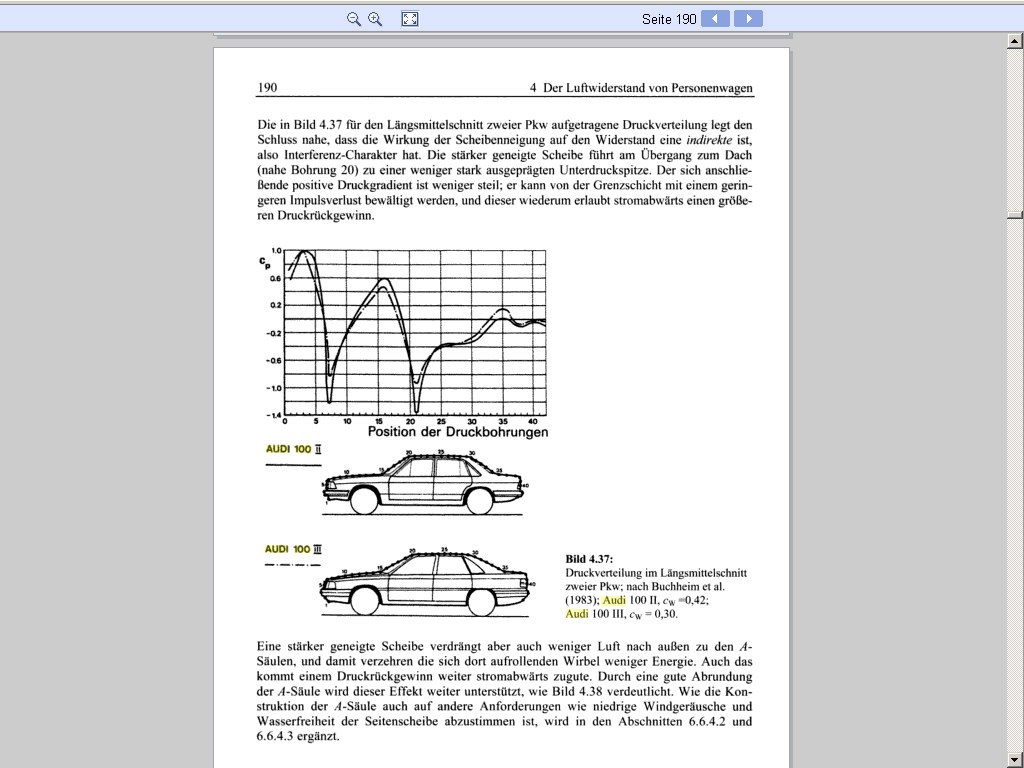Click the scrollbar up arrow

(1015, 41)
